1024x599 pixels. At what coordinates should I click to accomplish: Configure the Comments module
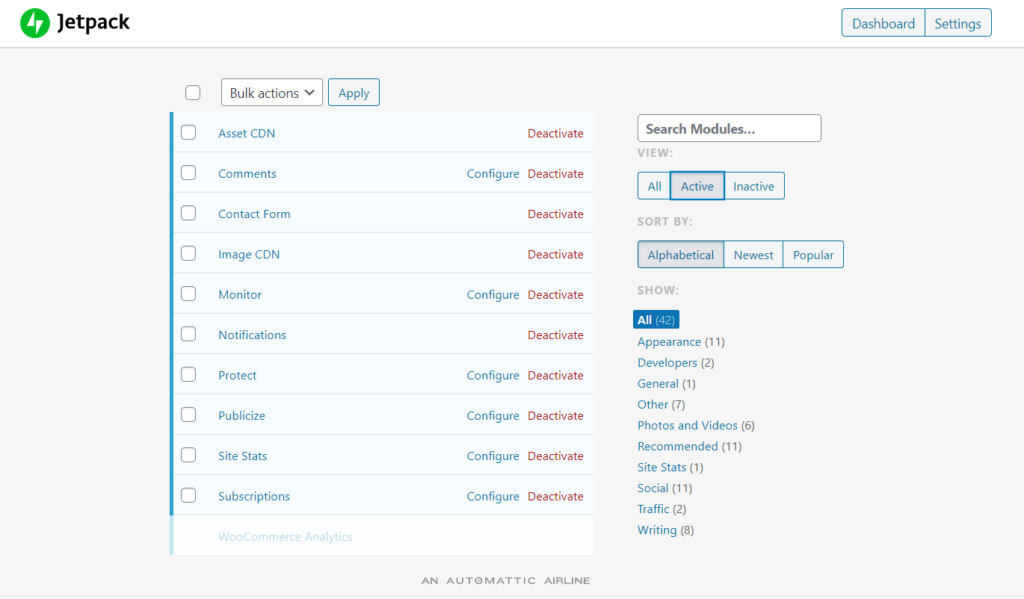pos(492,174)
